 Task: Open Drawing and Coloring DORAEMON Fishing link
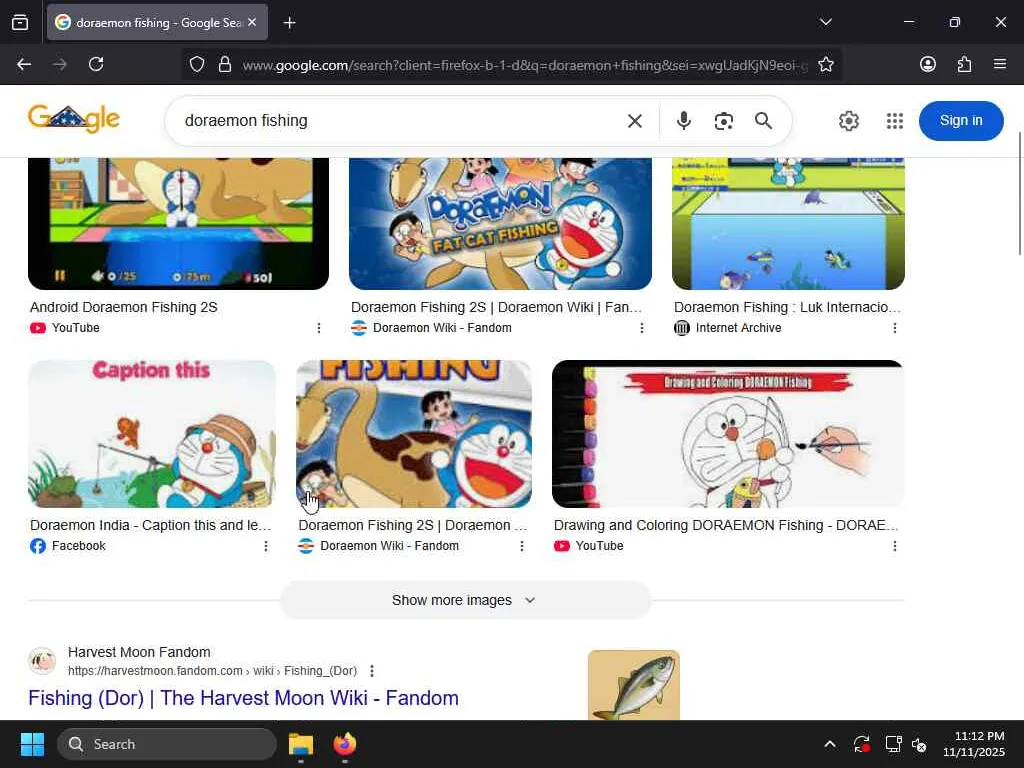[726, 525]
